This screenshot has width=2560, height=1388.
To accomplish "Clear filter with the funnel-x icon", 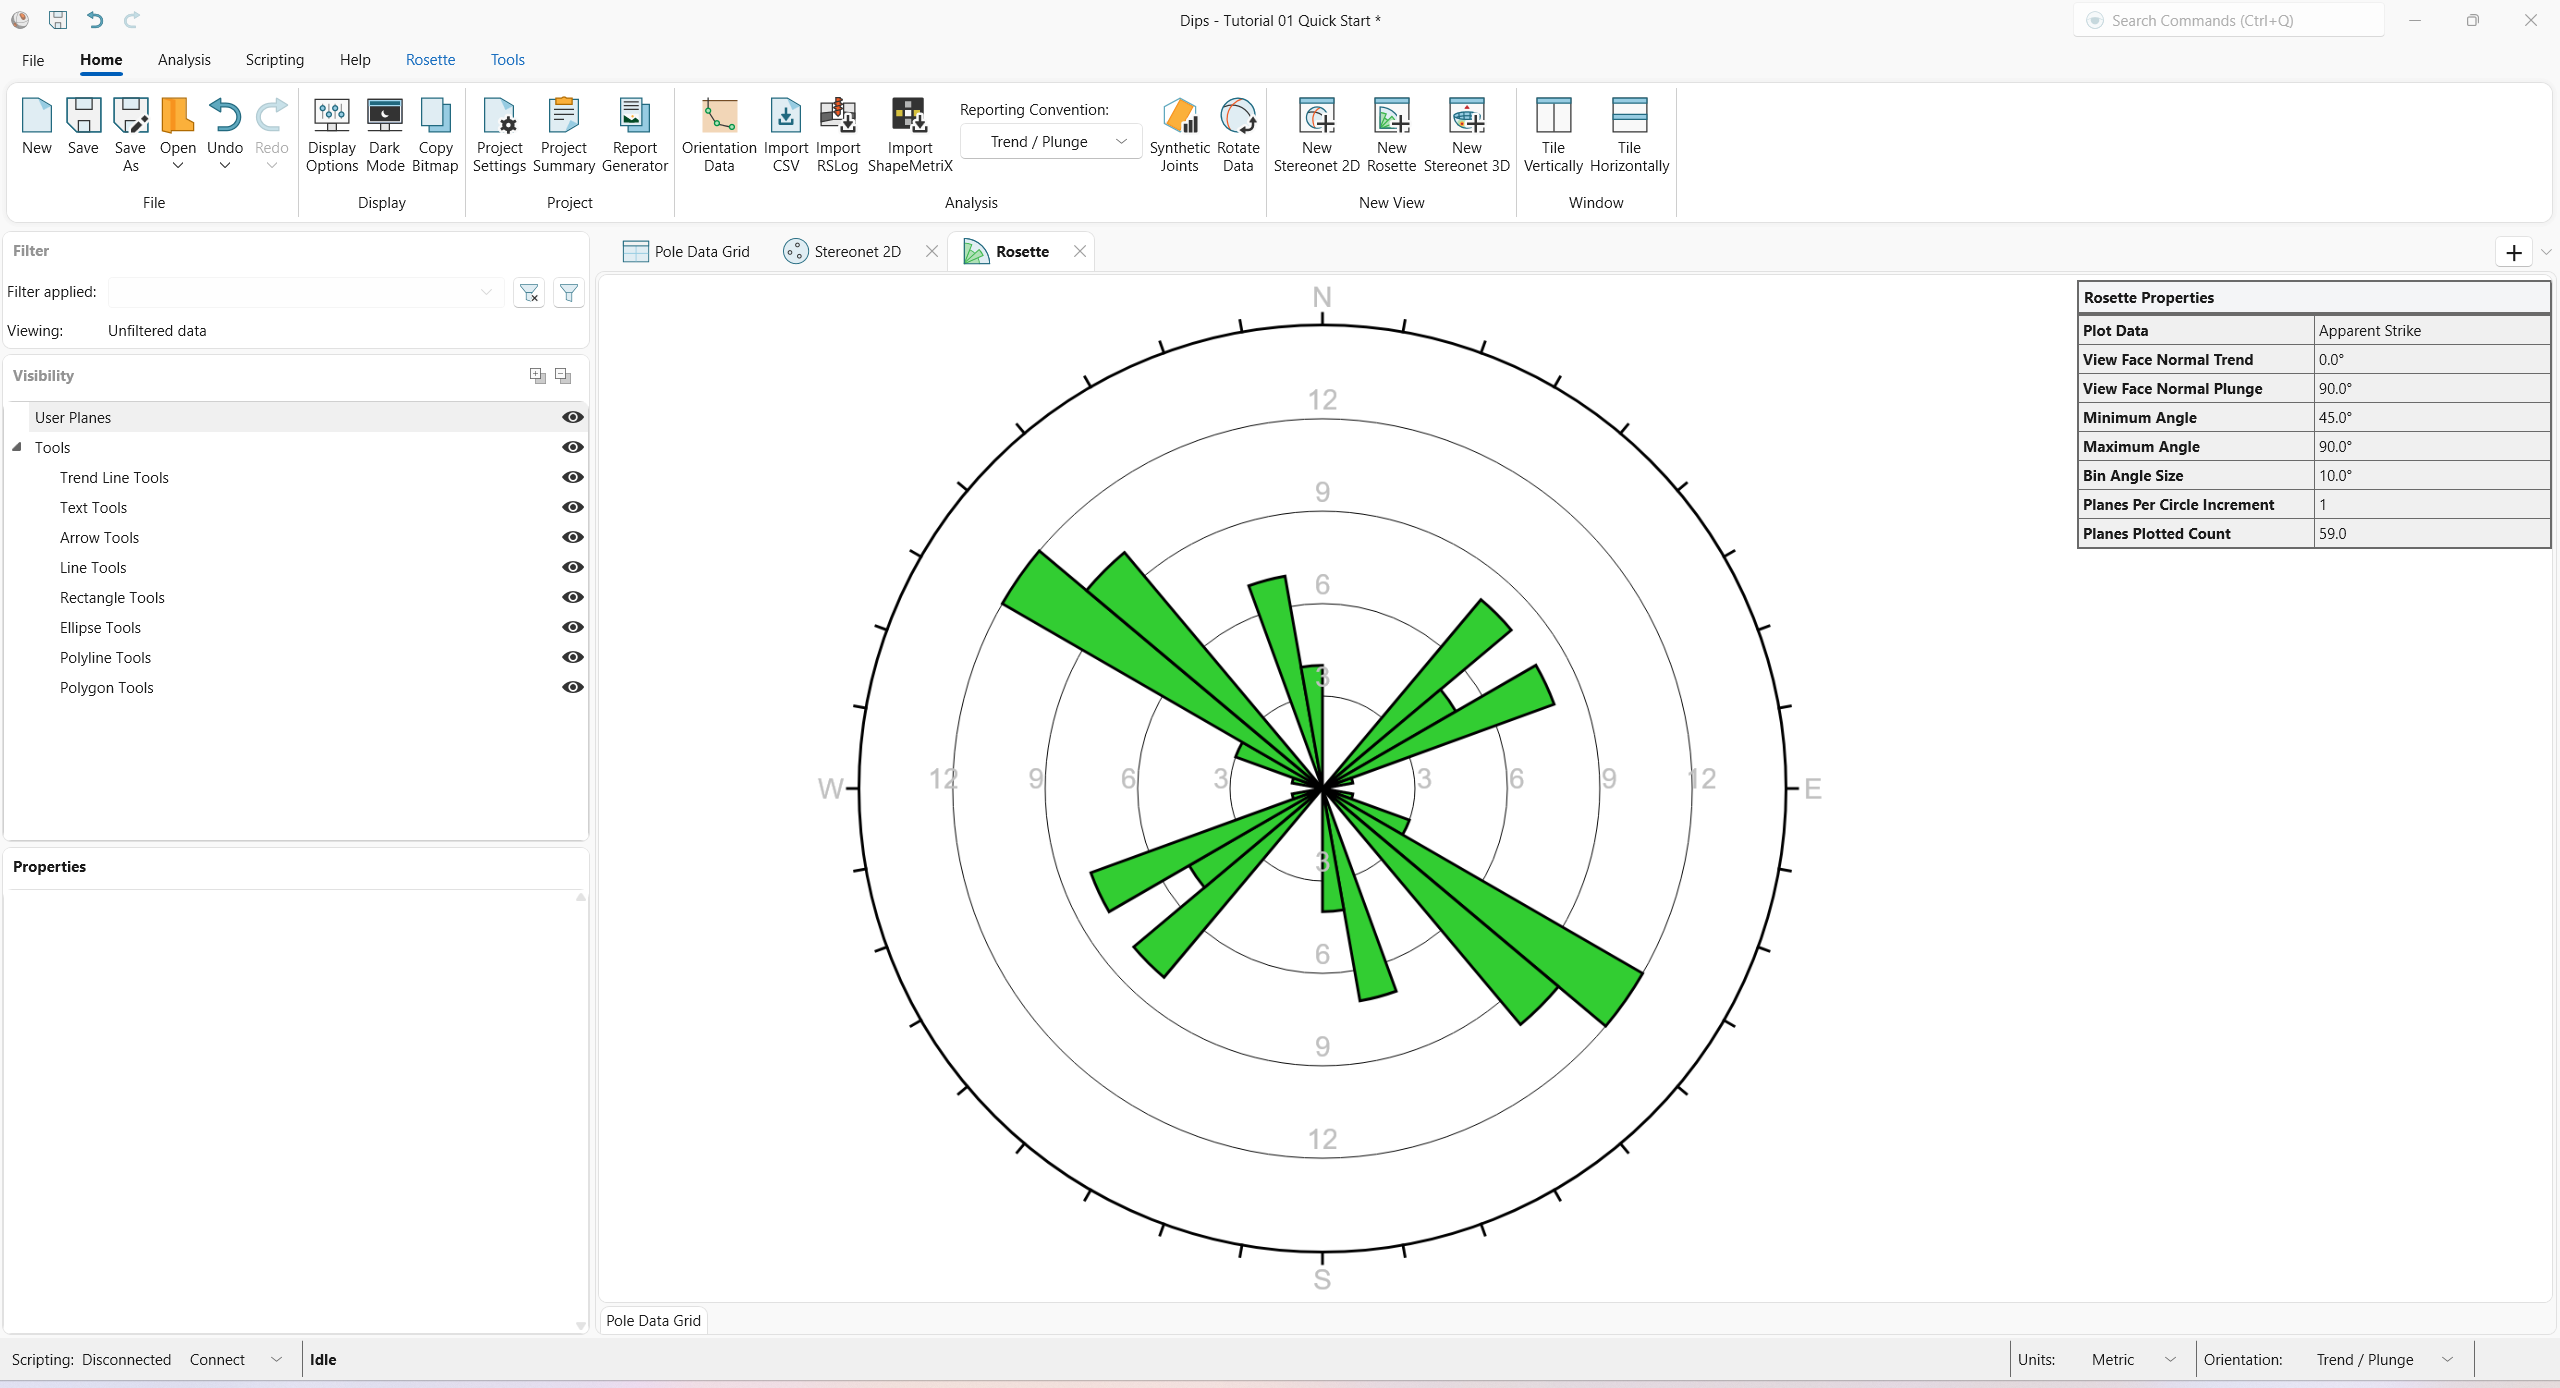I will coord(529,293).
